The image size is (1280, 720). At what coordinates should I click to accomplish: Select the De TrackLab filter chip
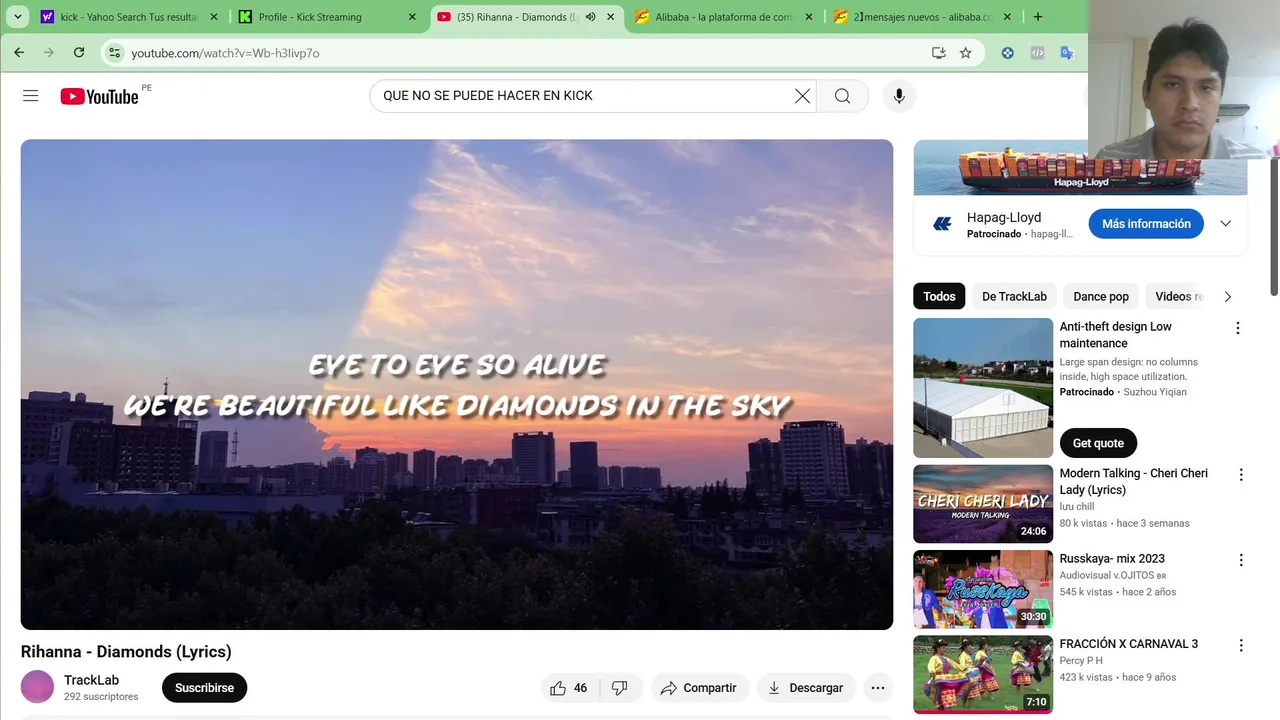click(x=1014, y=297)
